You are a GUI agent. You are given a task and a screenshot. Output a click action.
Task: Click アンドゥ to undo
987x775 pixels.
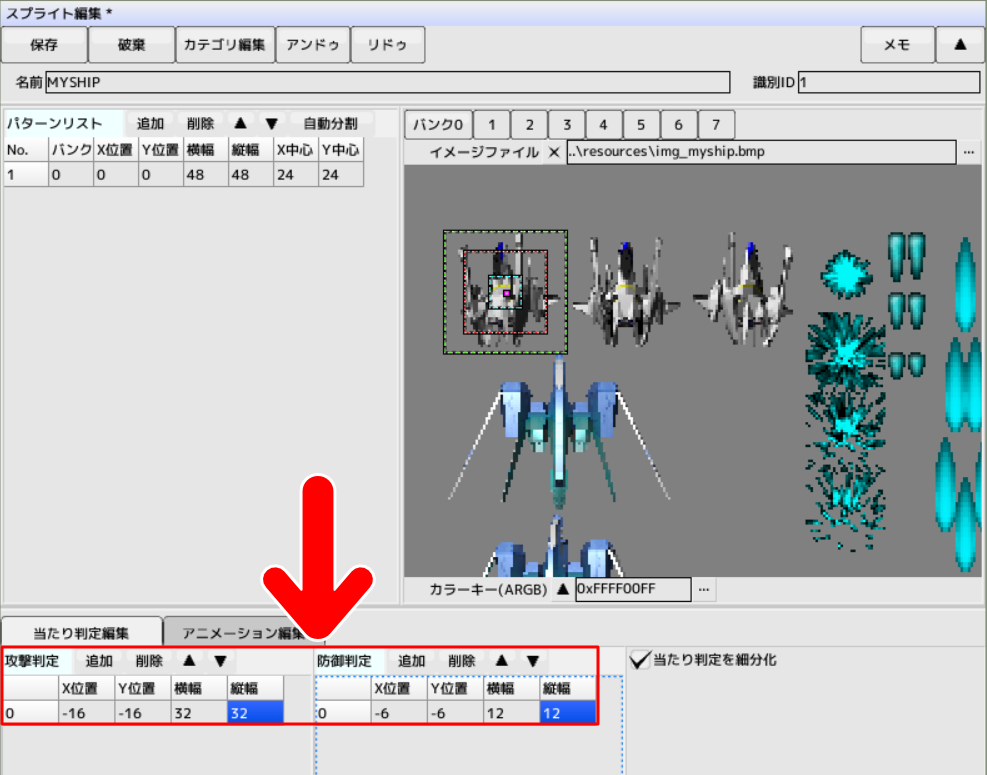(313, 45)
